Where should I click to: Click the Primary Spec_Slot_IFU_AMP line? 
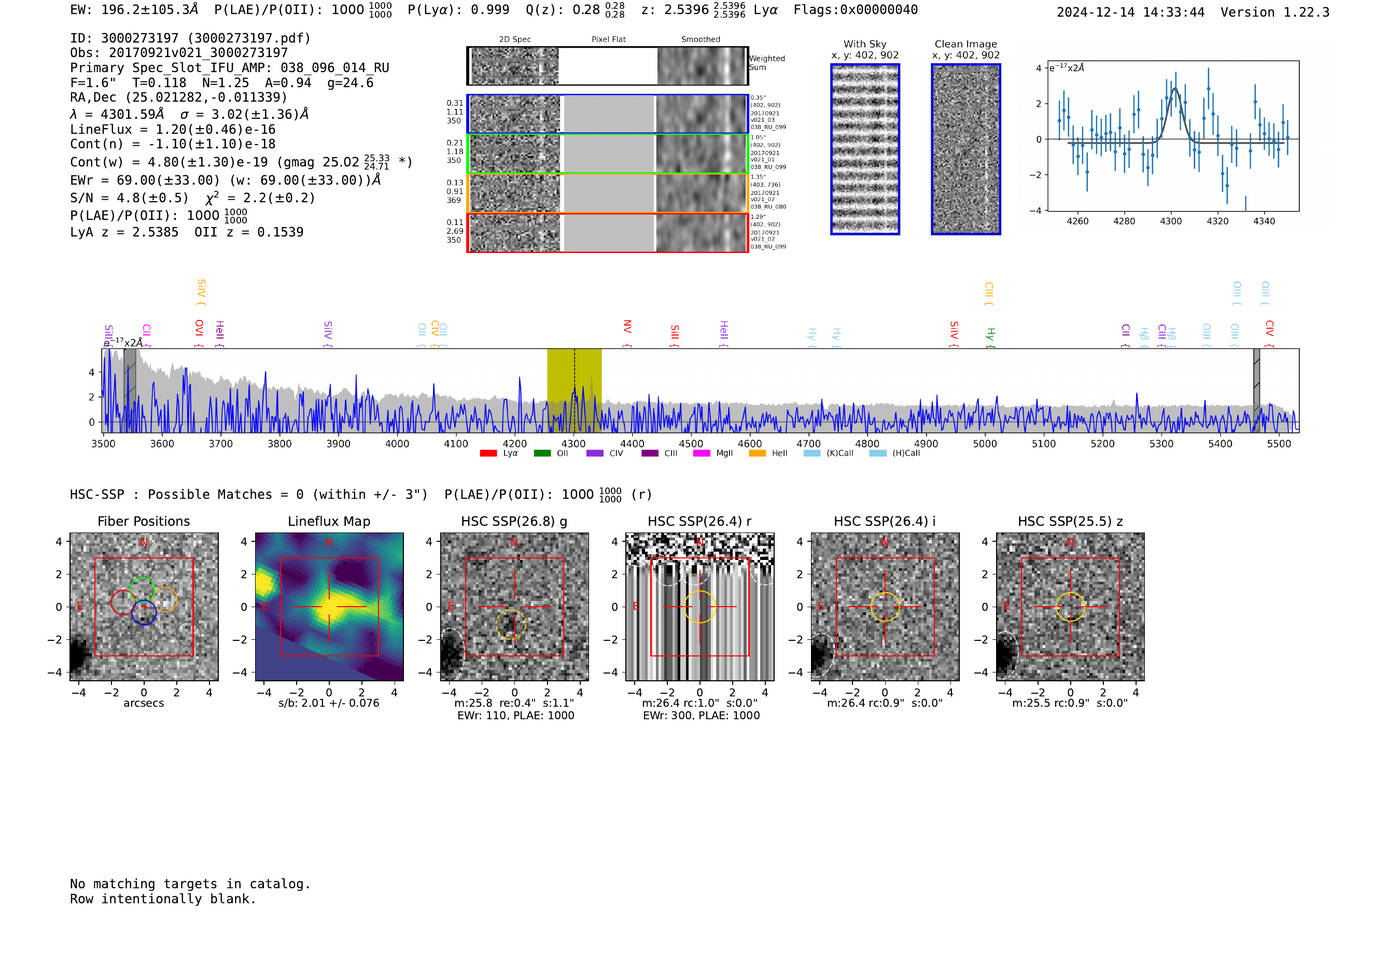[x=230, y=67]
